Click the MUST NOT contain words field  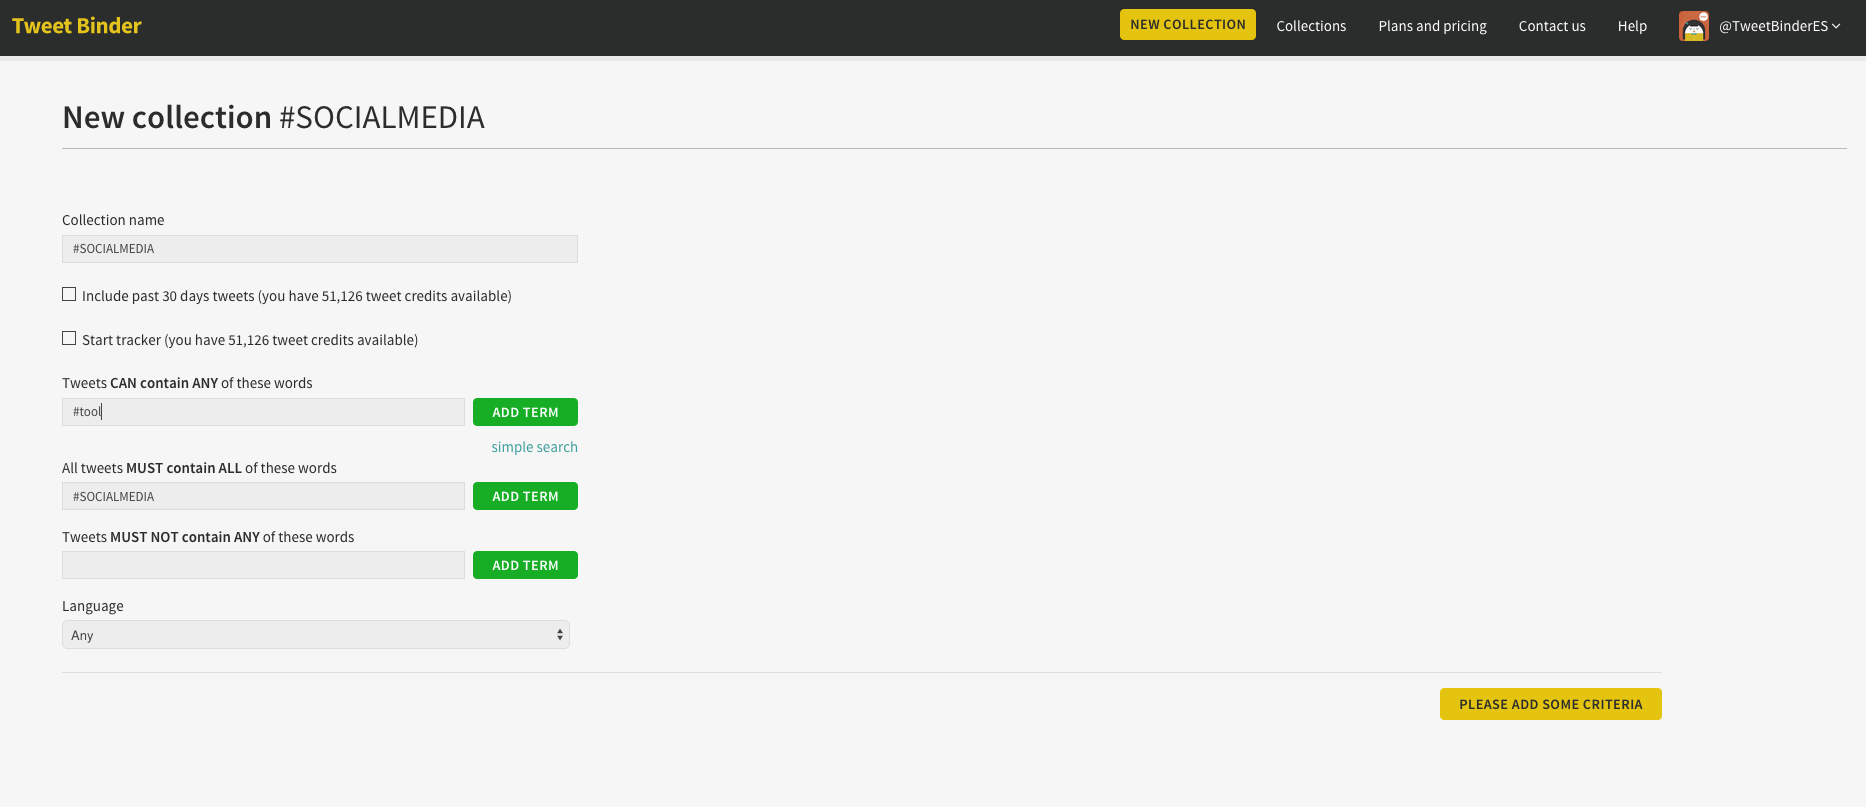coord(263,565)
